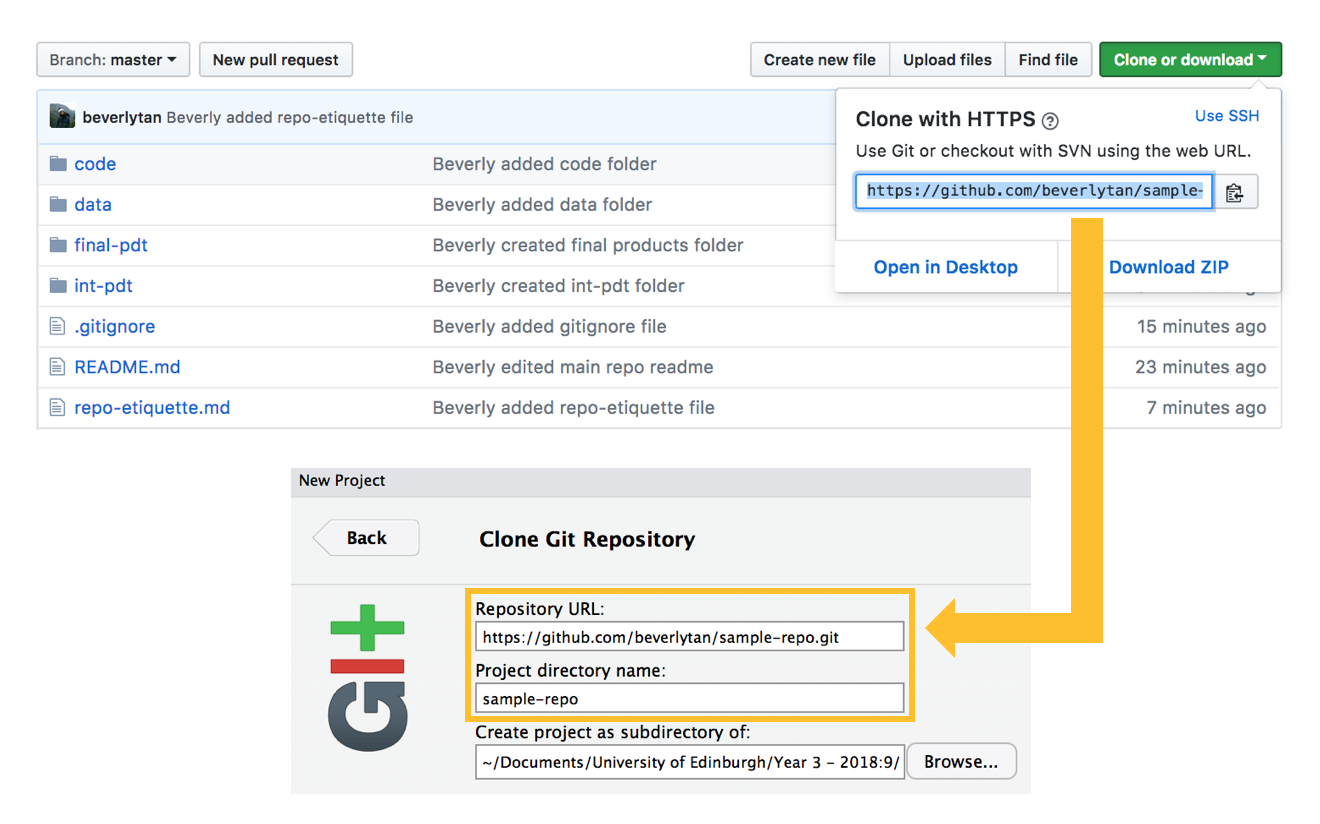This screenshot has width=1320, height=824.
Task: Open the code folder
Action: pos(95,163)
